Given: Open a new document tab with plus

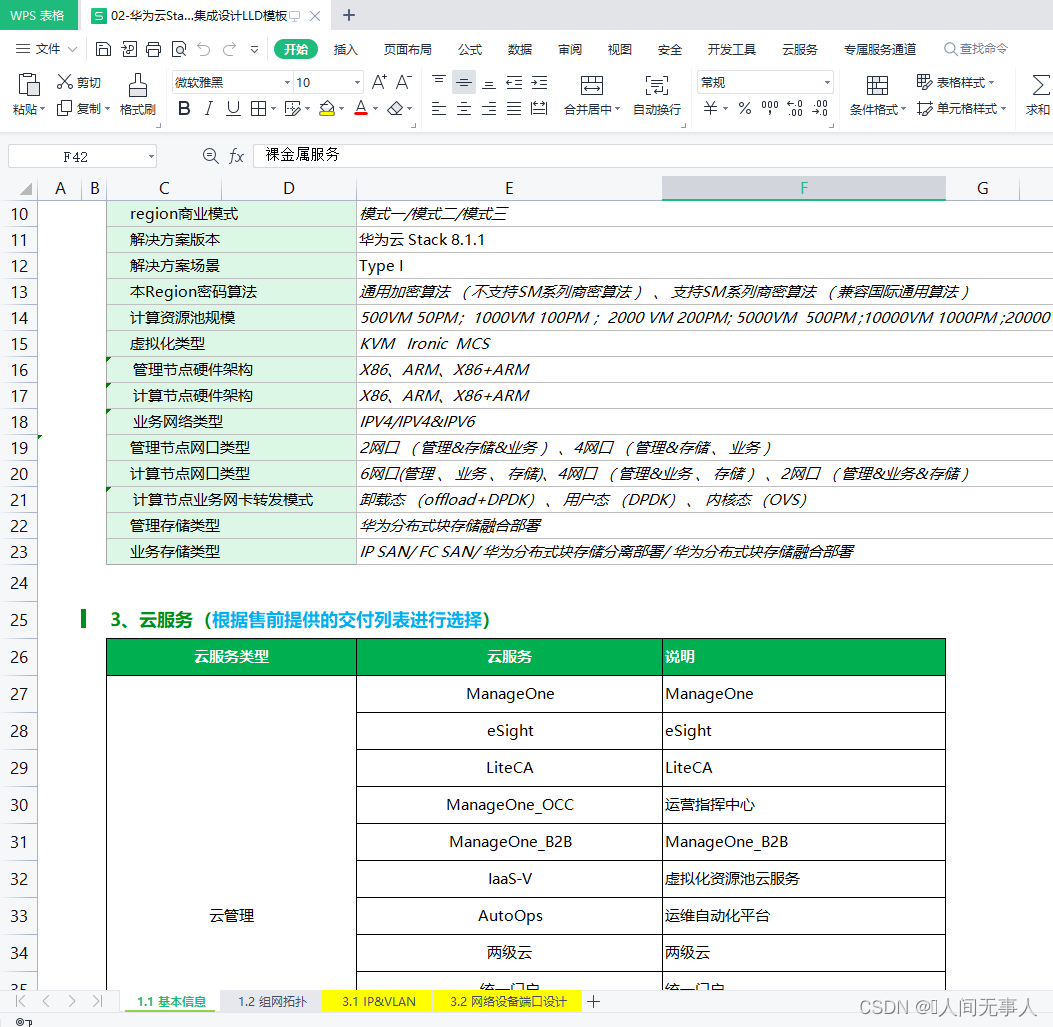Looking at the screenshot, I should (349, 15).
